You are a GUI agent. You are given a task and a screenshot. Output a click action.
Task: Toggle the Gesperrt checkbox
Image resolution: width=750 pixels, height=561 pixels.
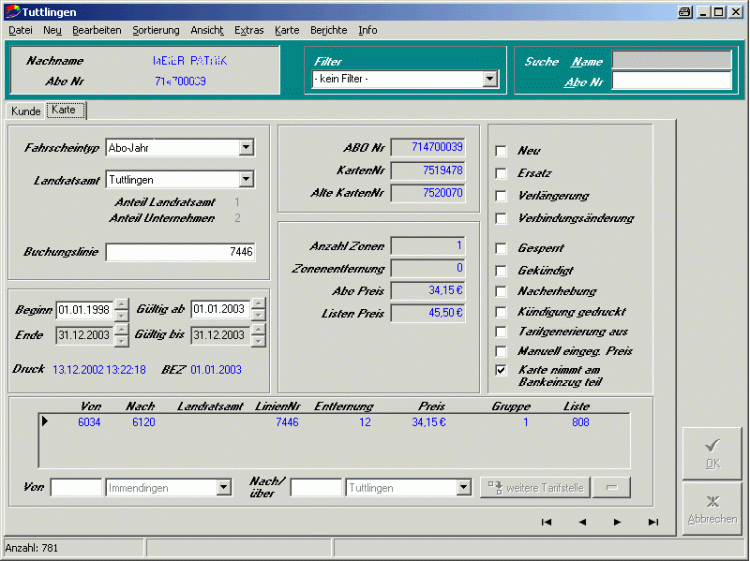point(501,248)
